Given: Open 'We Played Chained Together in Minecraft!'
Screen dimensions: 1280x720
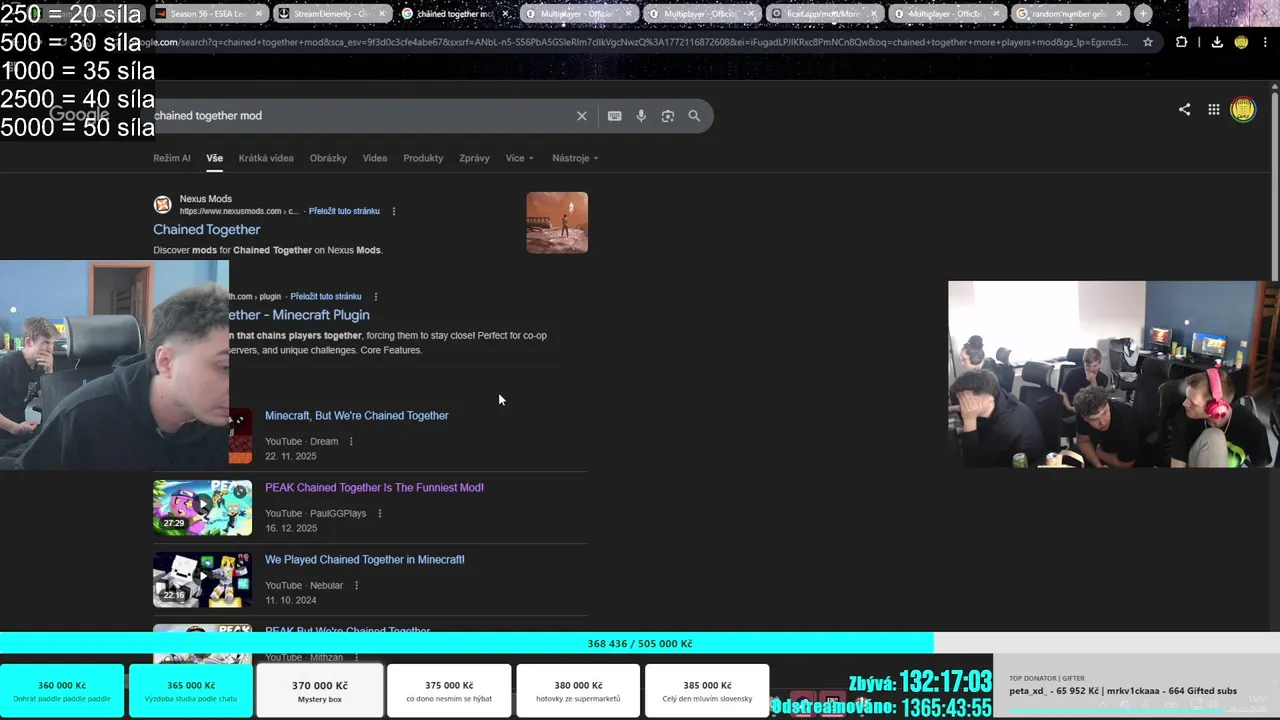Looking at the screenshot, I should click(x=365, y=560).
